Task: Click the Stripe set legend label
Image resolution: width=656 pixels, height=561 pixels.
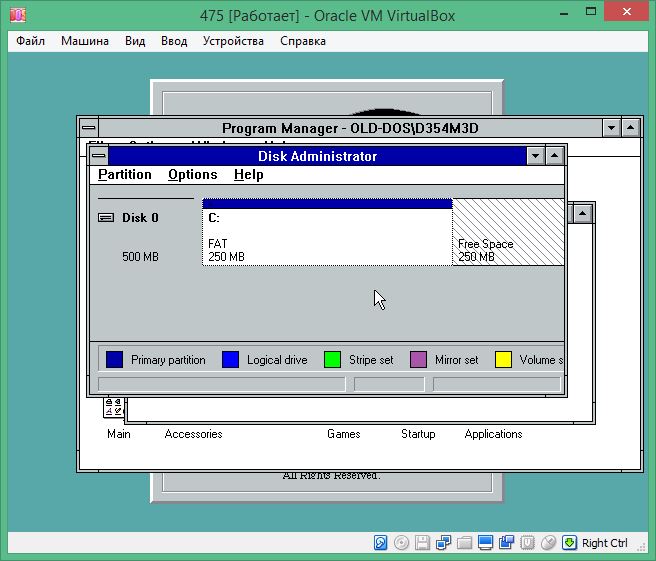Action: (x=371, y=360)
